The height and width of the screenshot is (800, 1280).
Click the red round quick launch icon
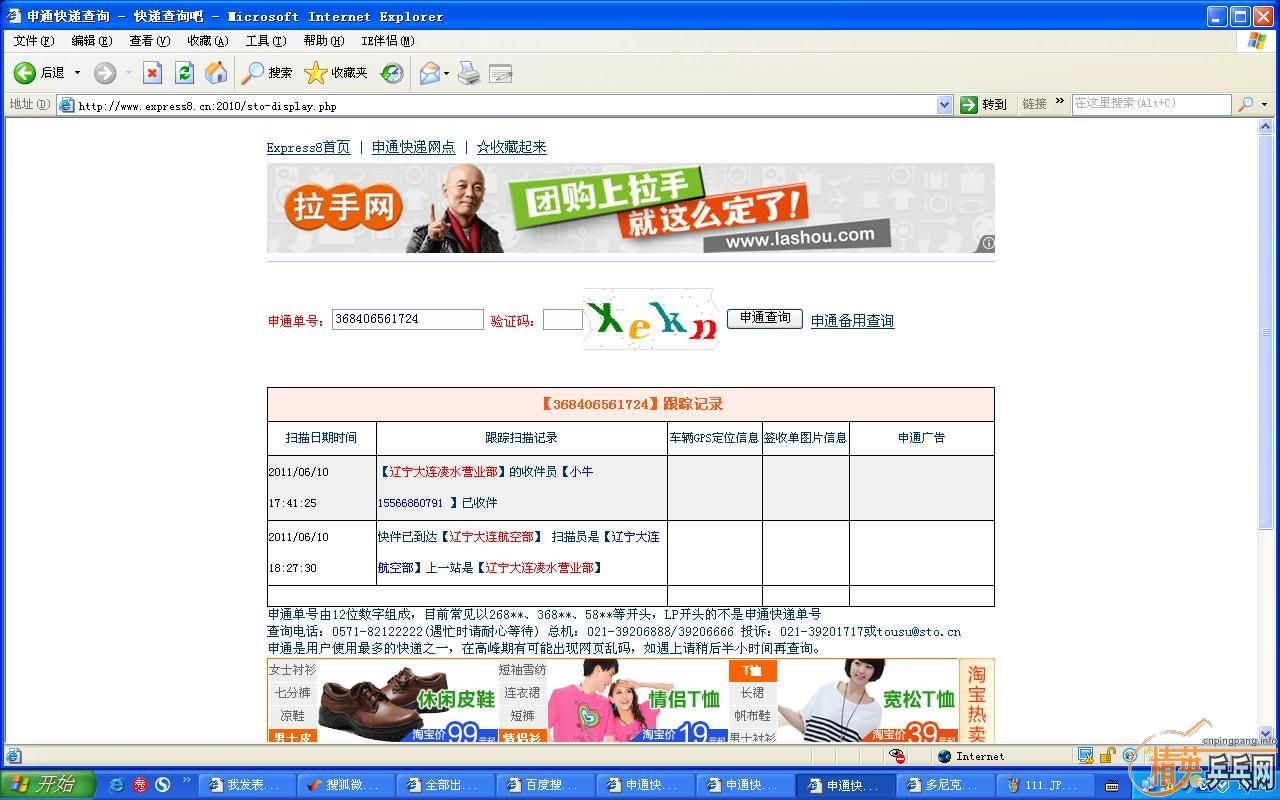[x=140, y=785]
